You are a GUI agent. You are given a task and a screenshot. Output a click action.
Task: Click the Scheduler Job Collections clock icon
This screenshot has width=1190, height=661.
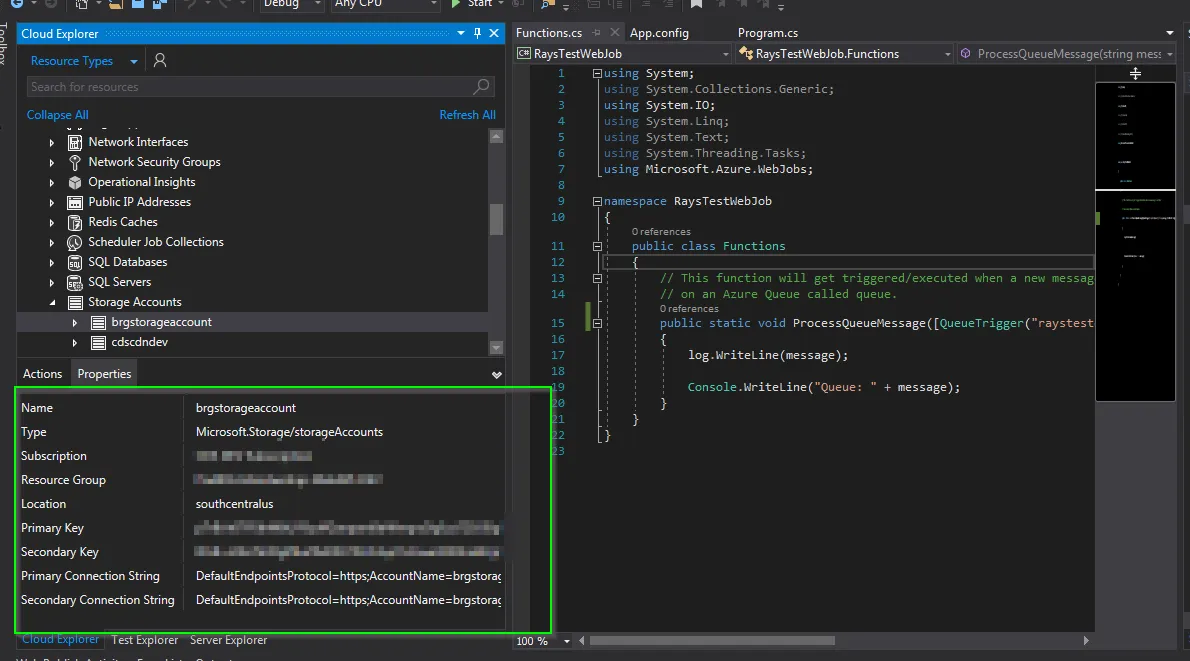point(75,242)
